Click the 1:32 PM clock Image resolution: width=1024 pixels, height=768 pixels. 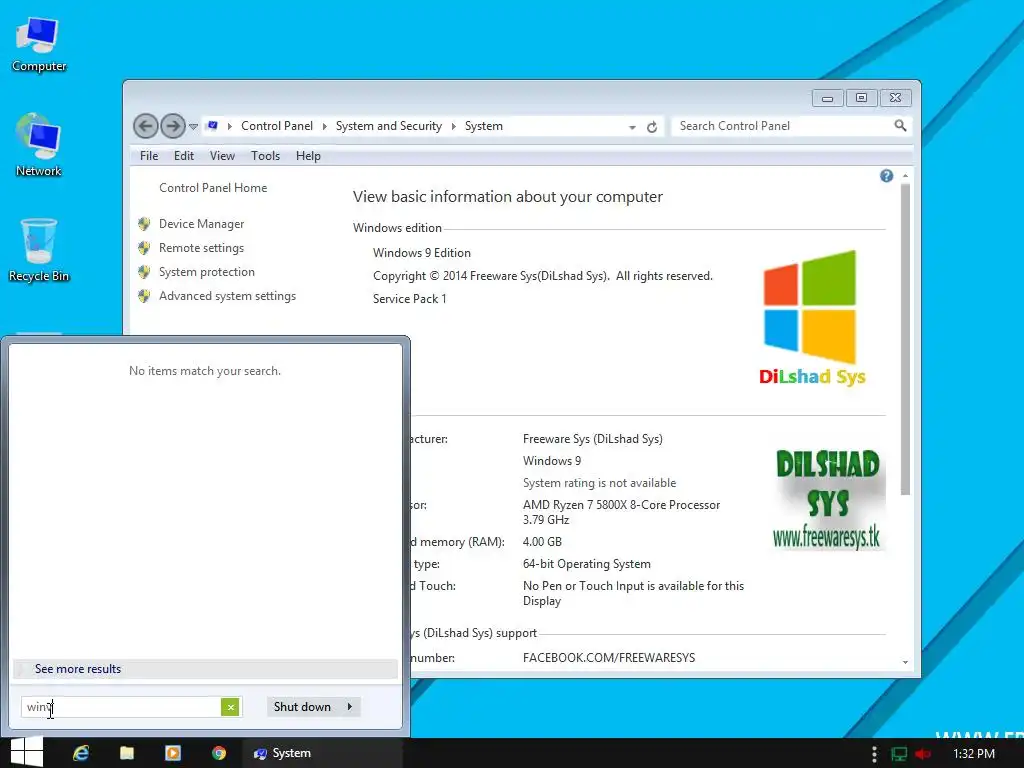coord(974,754)
